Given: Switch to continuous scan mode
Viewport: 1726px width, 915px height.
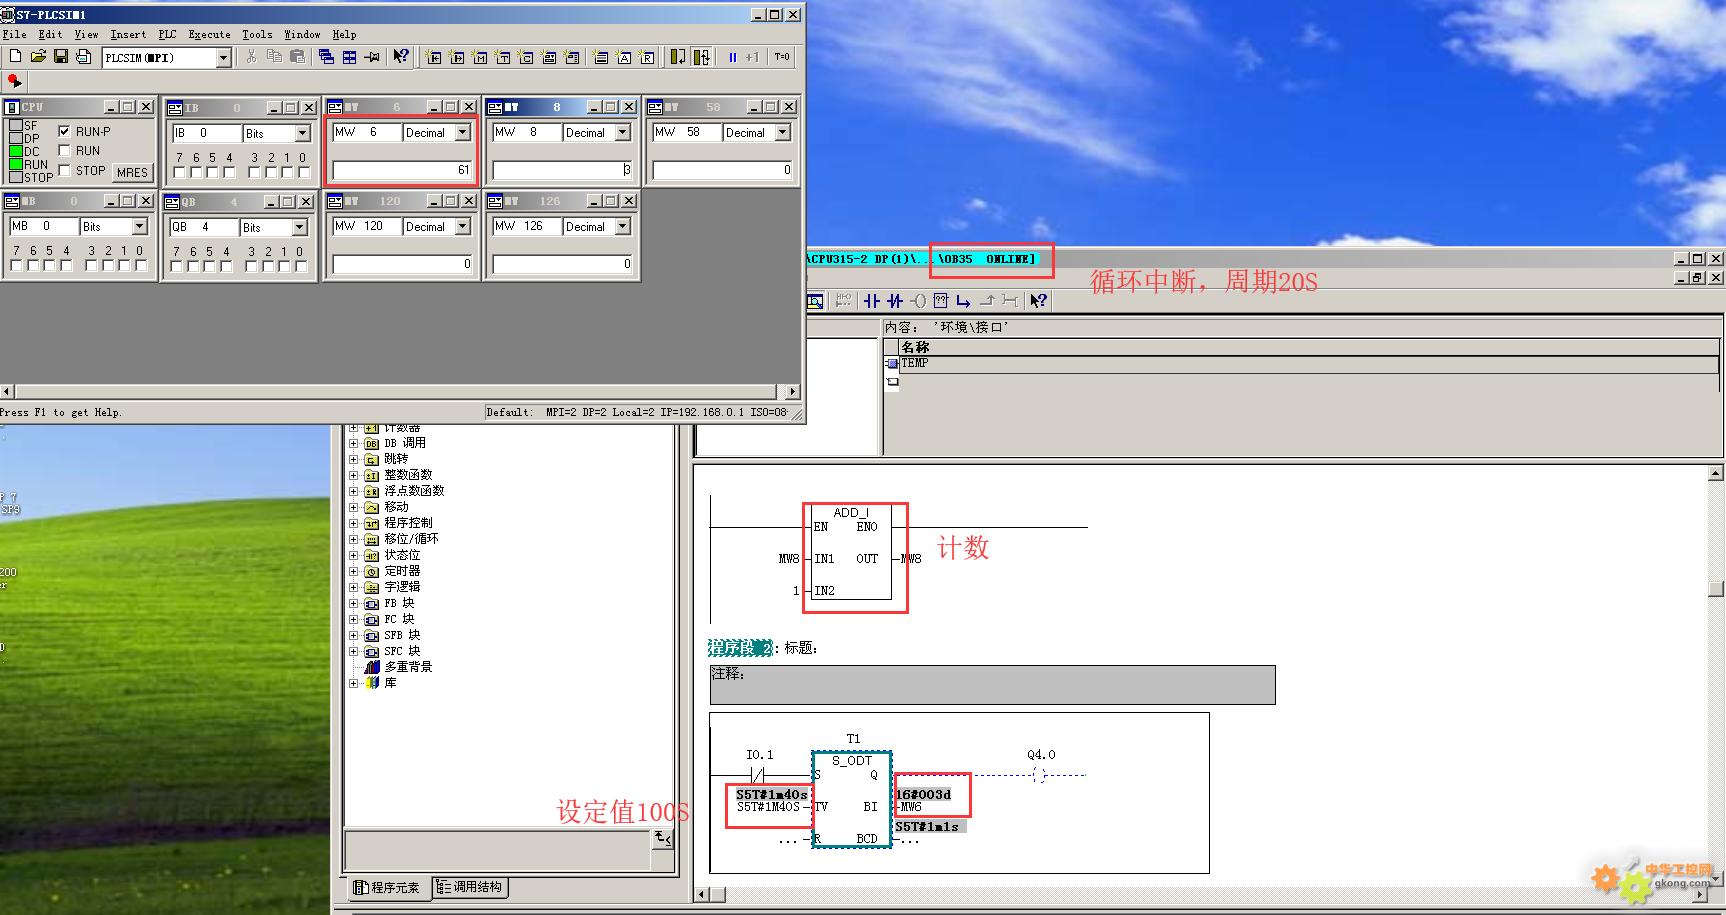Looking at the screenshot, I should tap(701, 57).
